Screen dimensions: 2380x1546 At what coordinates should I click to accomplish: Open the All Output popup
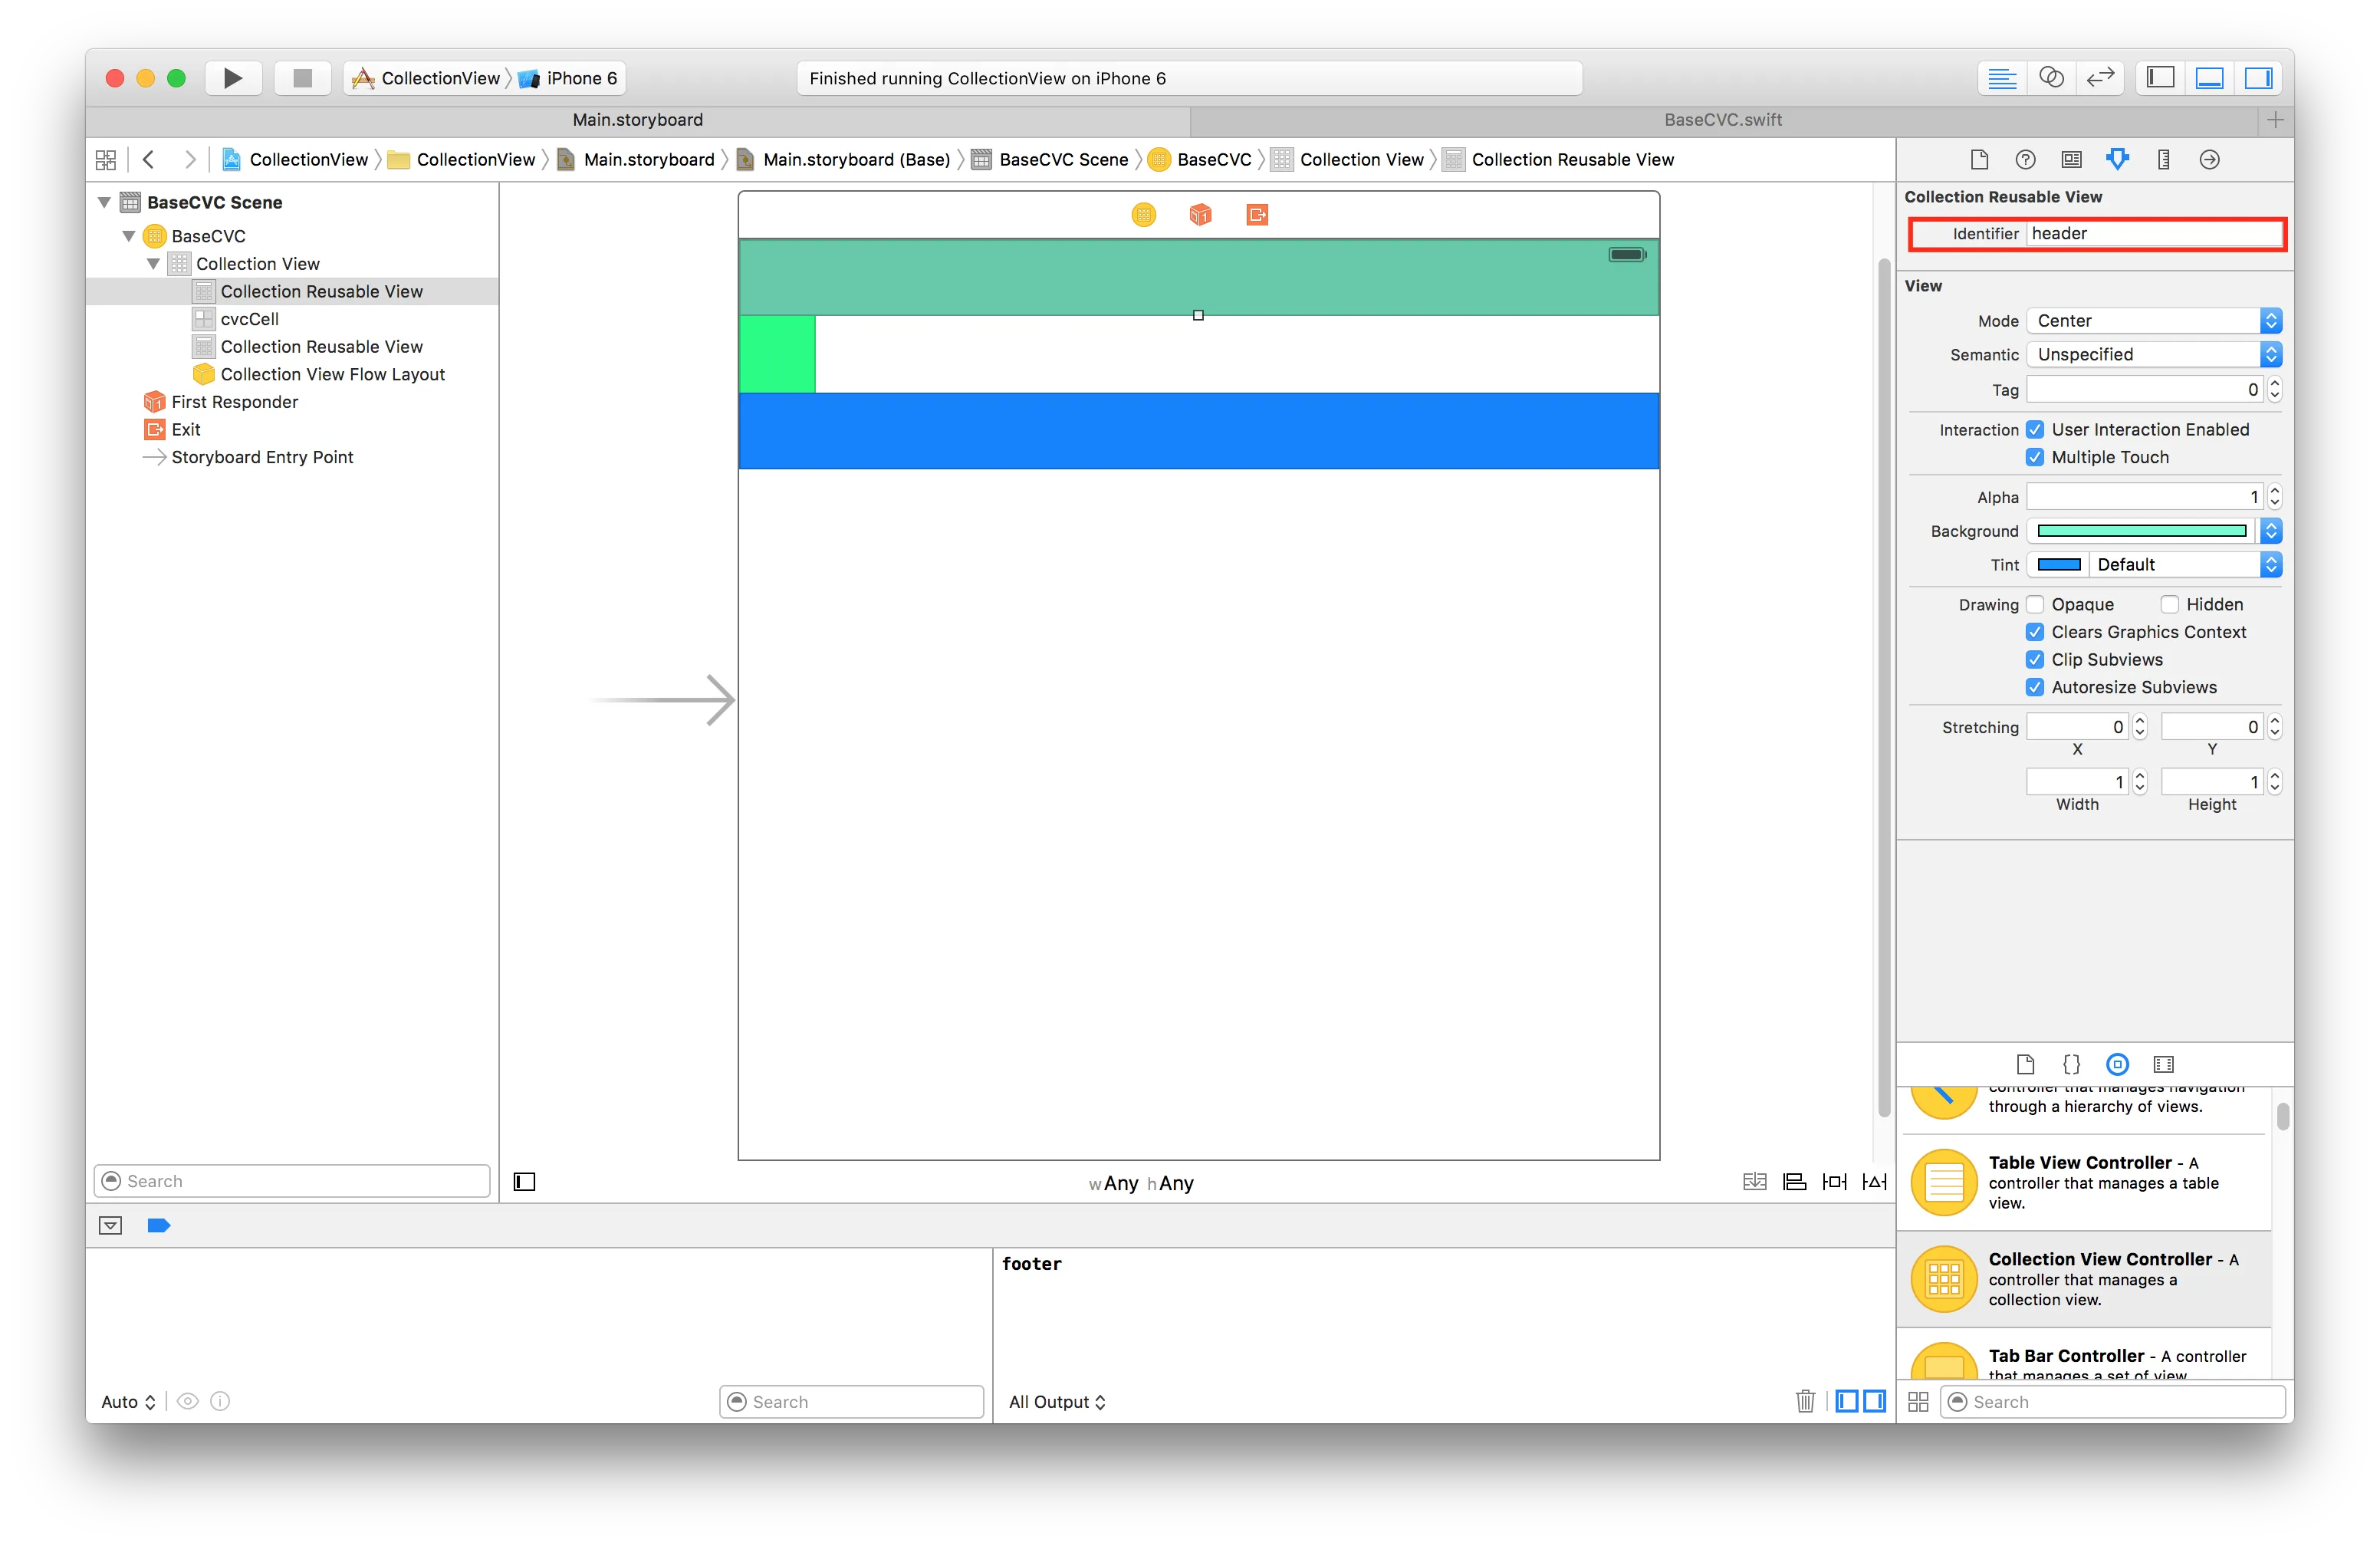(1056, 1402)
